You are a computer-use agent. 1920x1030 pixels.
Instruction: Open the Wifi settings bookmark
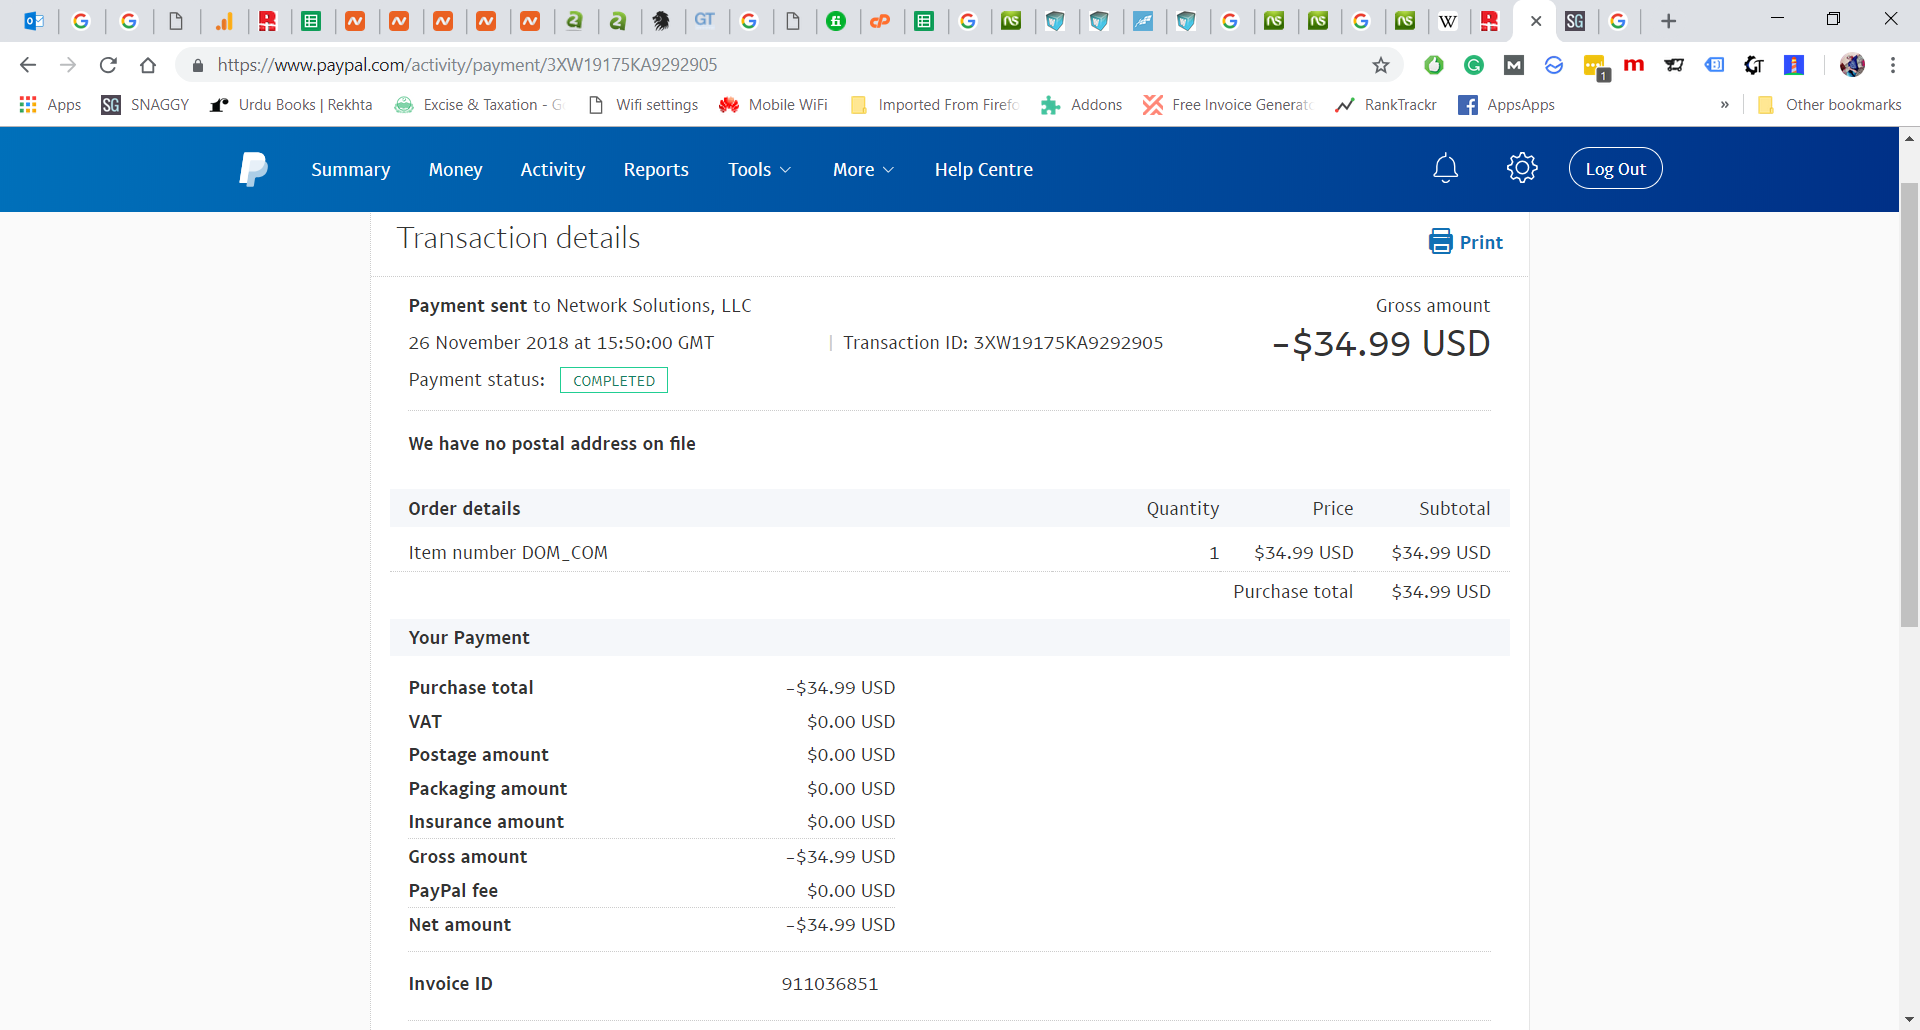click(x=643, y=105)
